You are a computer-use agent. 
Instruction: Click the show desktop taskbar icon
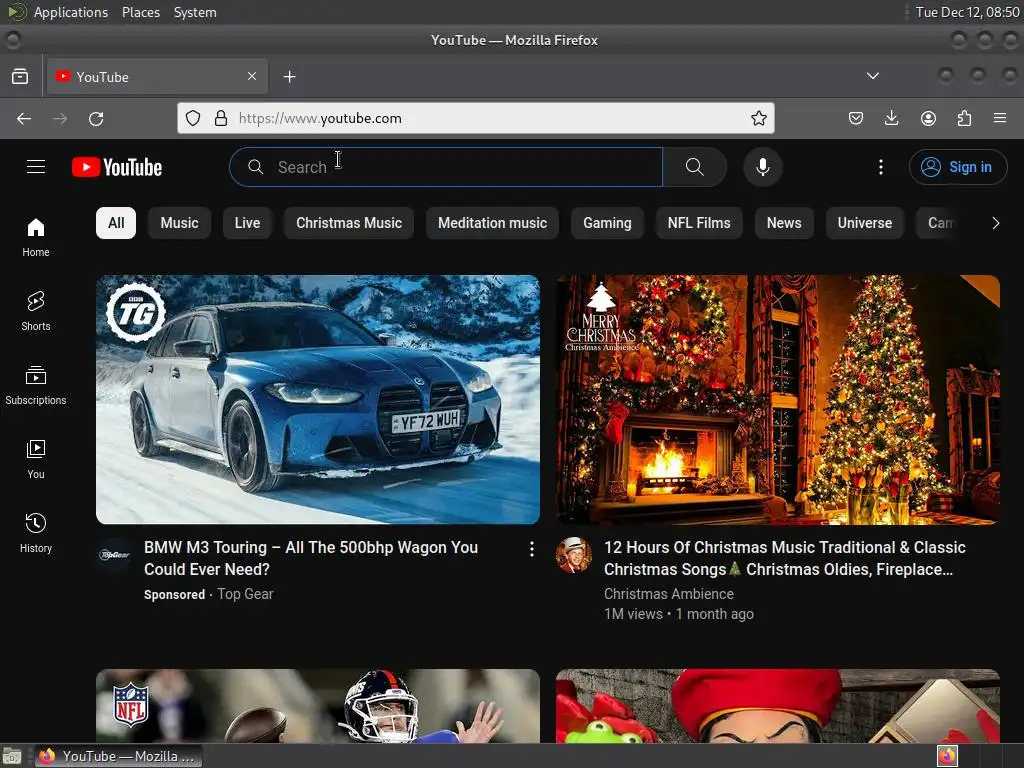tap(12, 756)
